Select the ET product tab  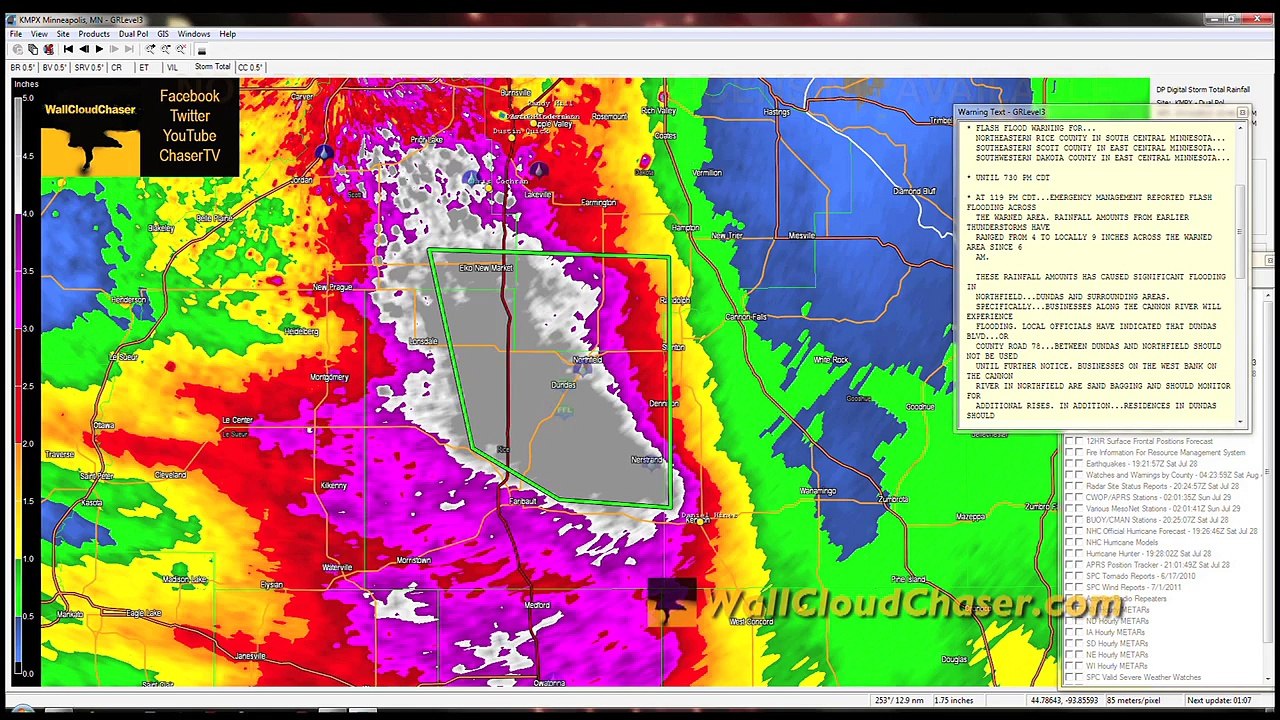(144, 67)
